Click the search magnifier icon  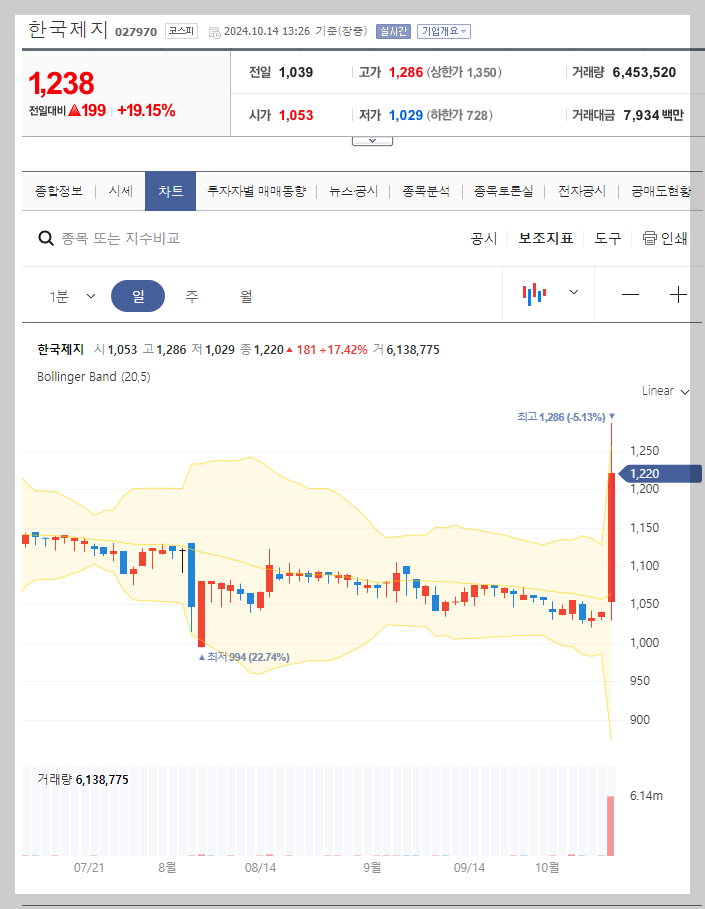tap(46, 239)
